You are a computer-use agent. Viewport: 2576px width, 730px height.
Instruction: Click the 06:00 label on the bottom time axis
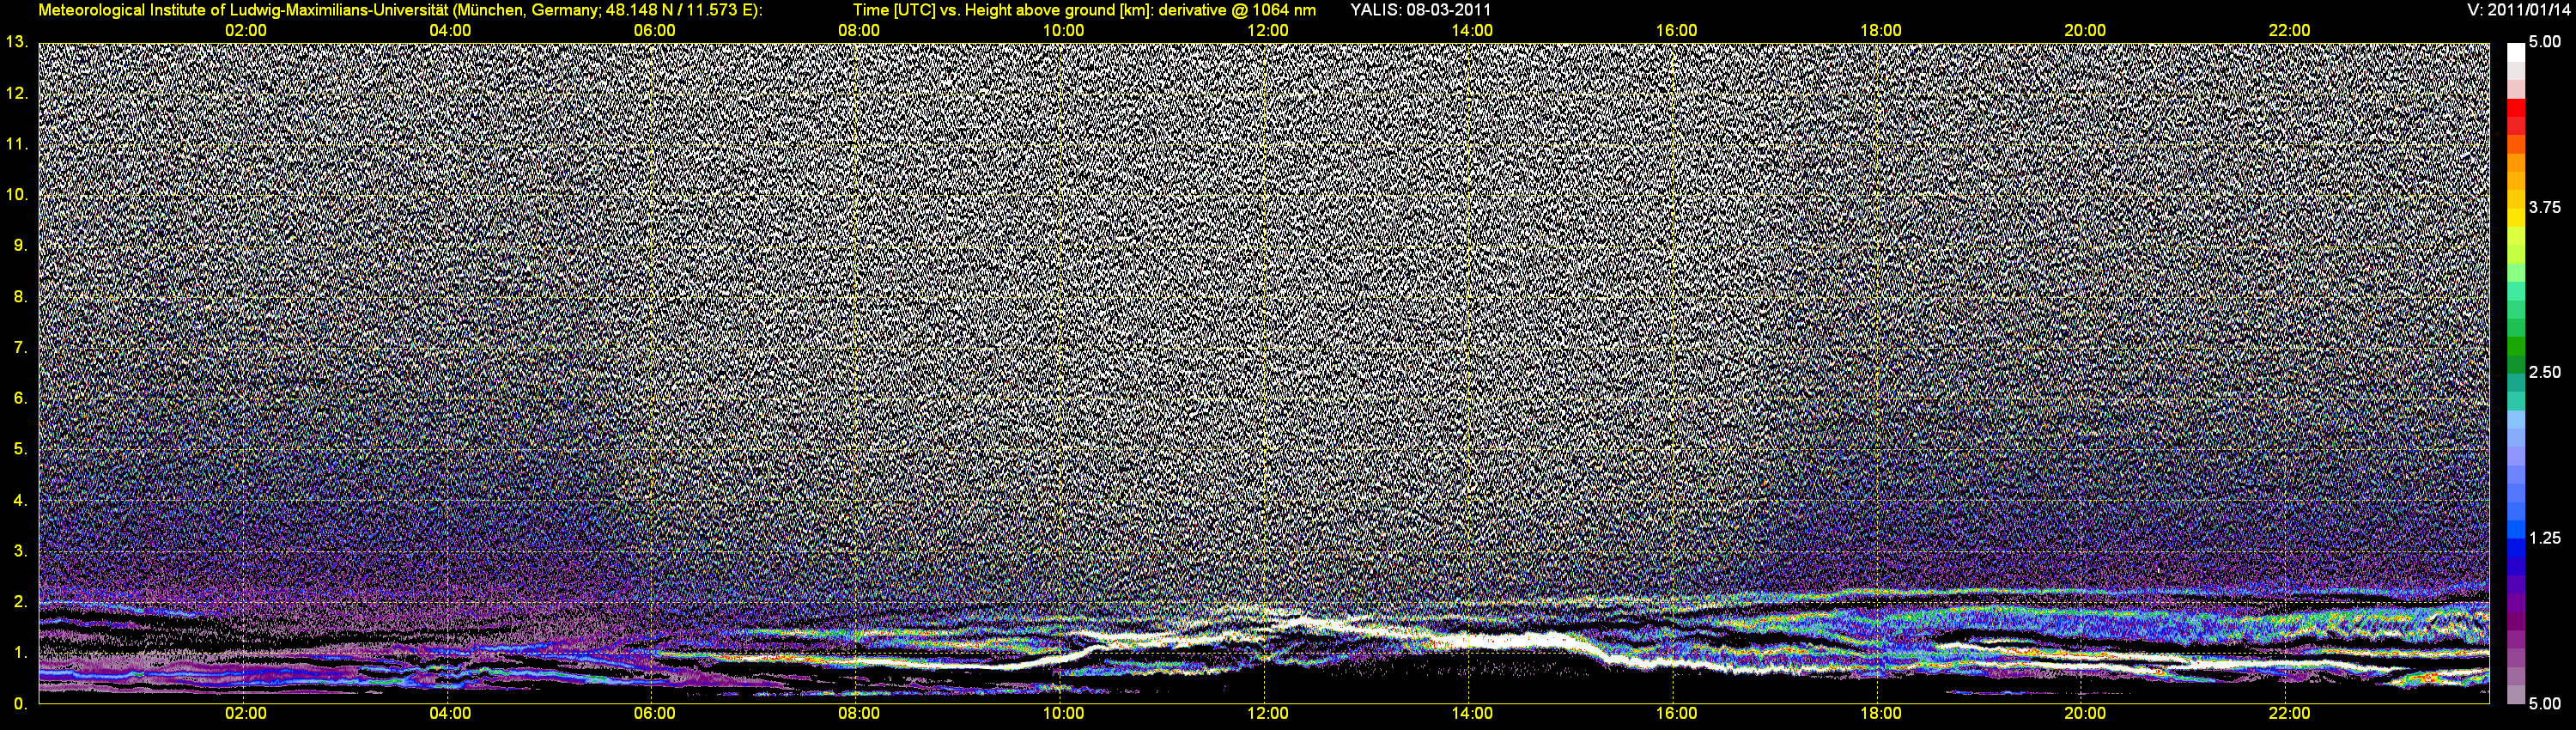654,714
